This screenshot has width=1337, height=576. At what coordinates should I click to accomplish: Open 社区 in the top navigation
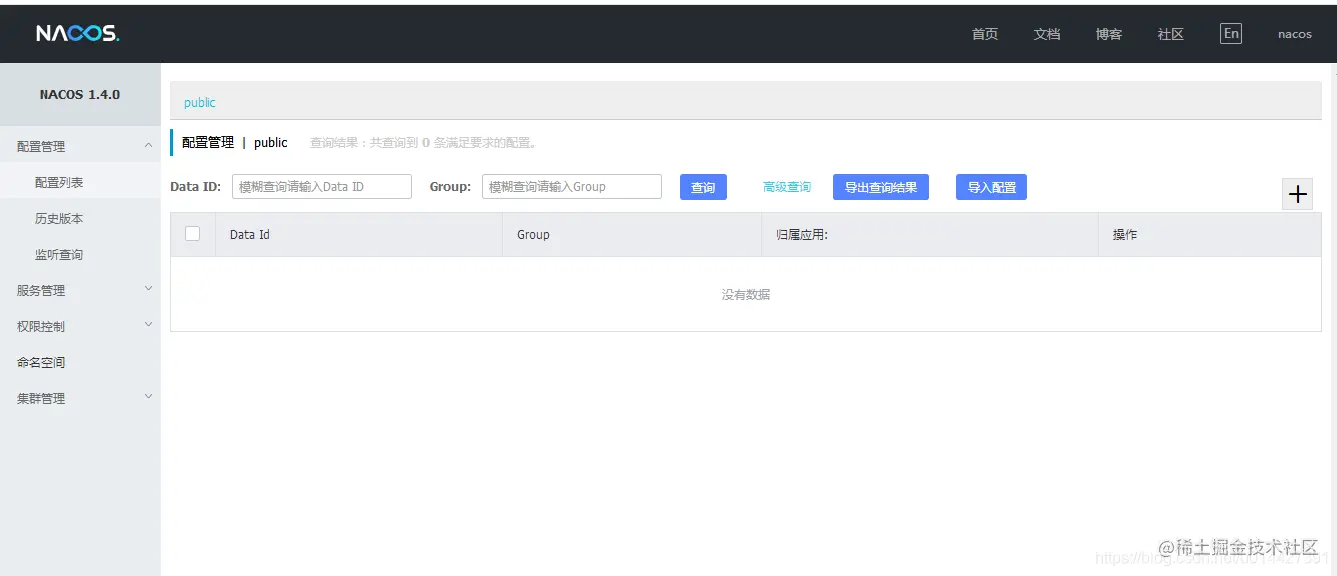[x=1171, y=34]
